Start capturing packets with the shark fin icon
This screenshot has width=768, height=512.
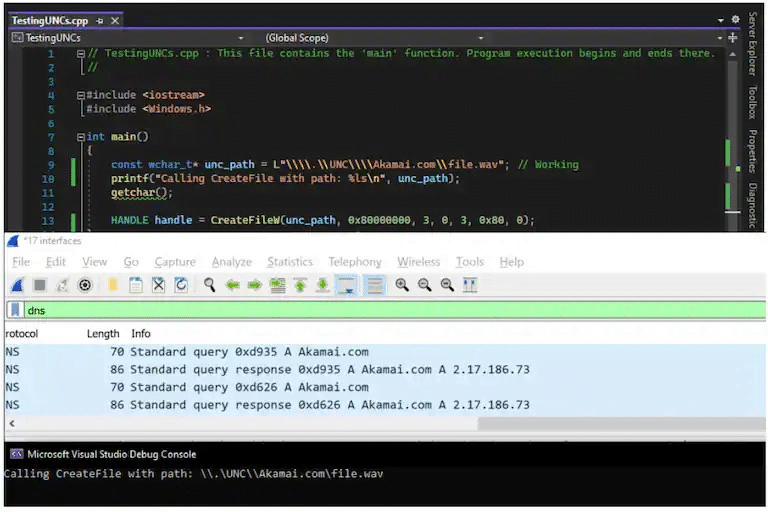click(x=17, y=285)
